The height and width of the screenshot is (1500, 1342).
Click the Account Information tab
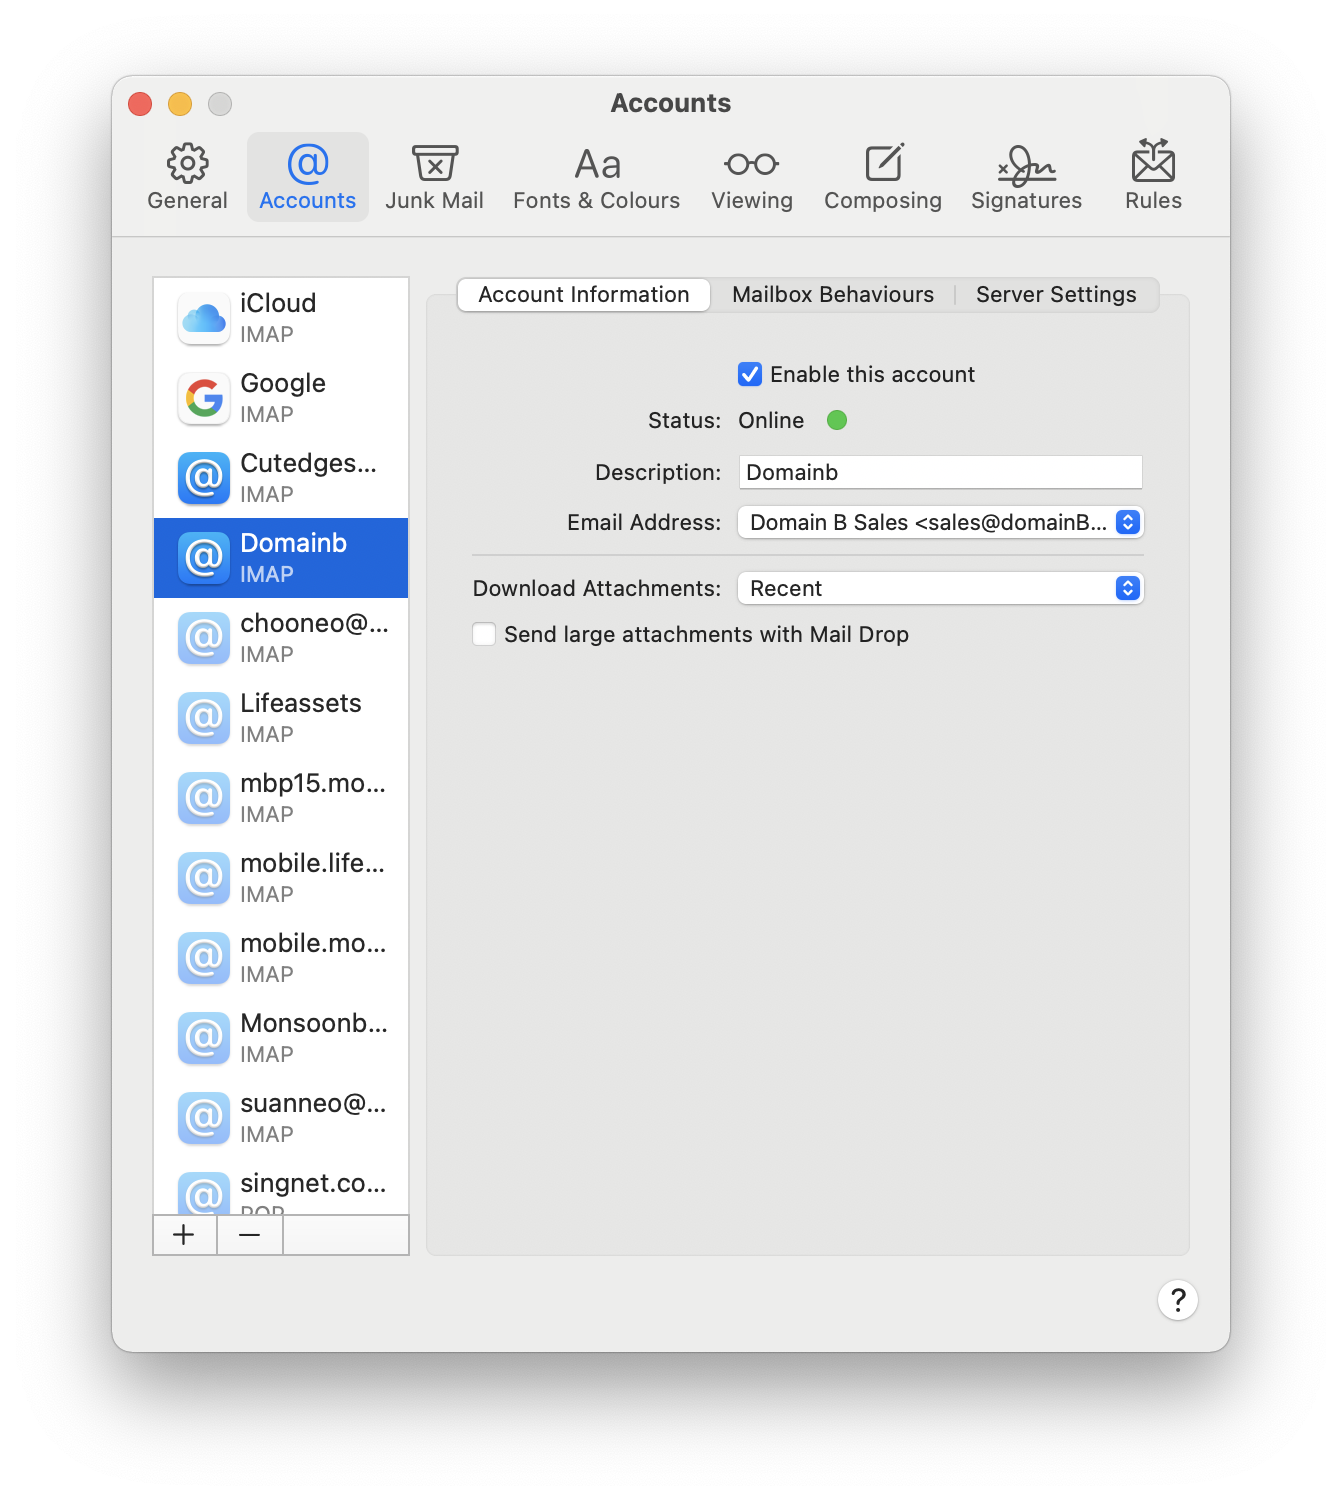pos(584,295)
